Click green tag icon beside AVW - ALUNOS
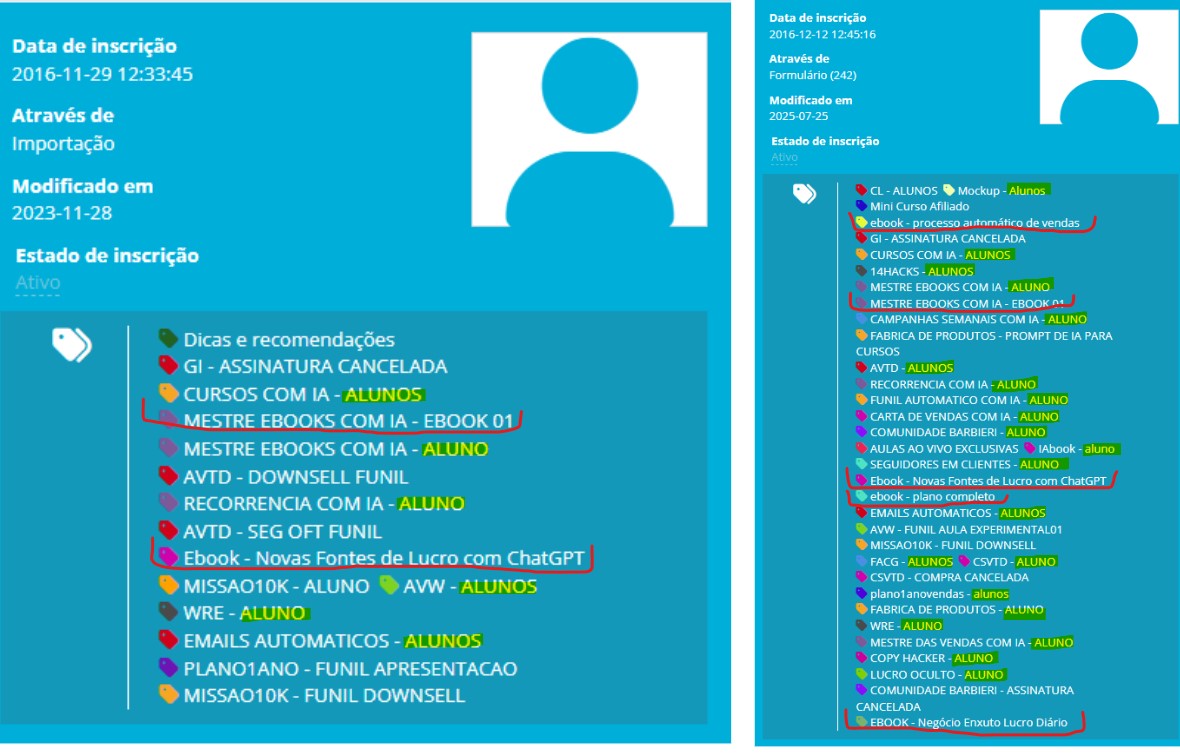This screenshot has width=1180, height=756. point(388,584)
